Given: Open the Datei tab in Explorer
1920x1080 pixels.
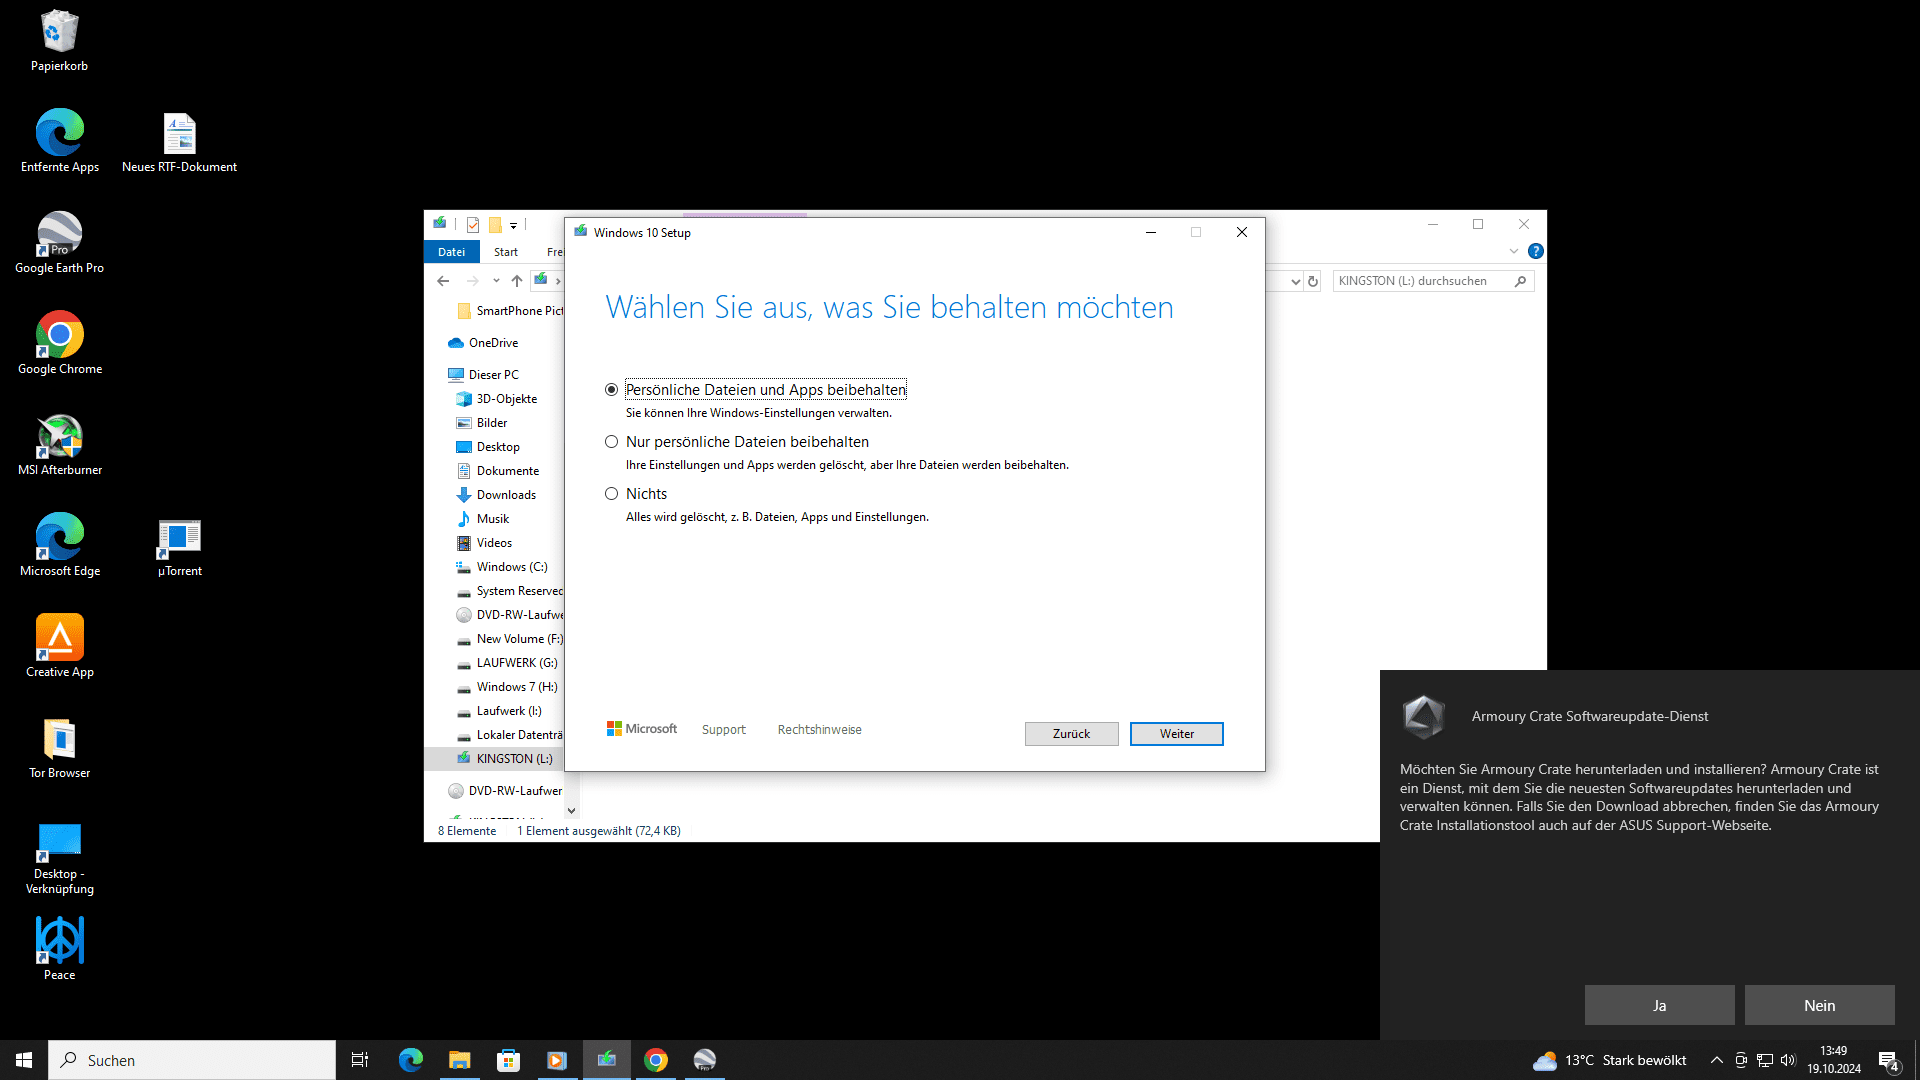Looking at the screenshot, I should point(451,252).
